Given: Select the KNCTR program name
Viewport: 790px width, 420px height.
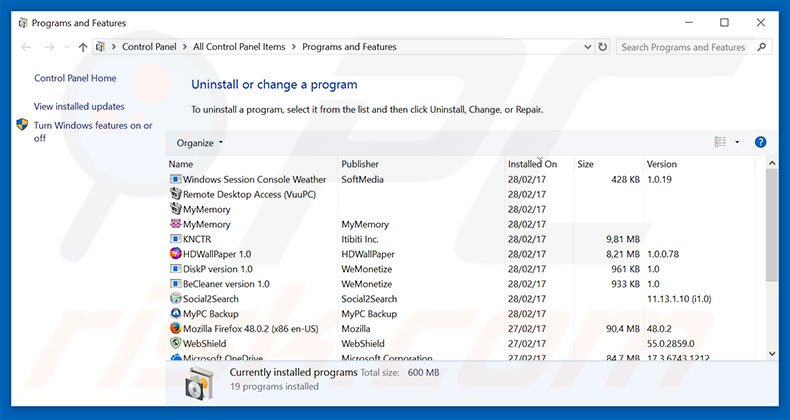Looking at the screenshot, I should click(x=197, y=239).
